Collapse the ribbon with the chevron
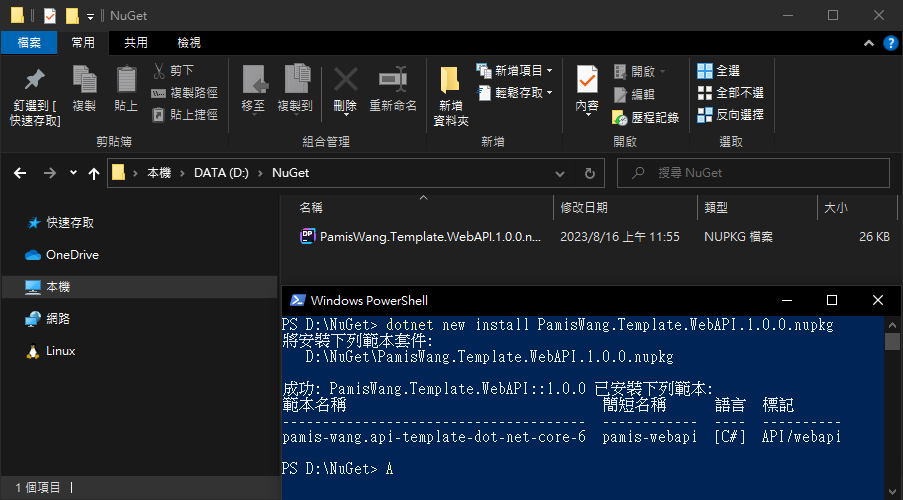 pos(868,43)
